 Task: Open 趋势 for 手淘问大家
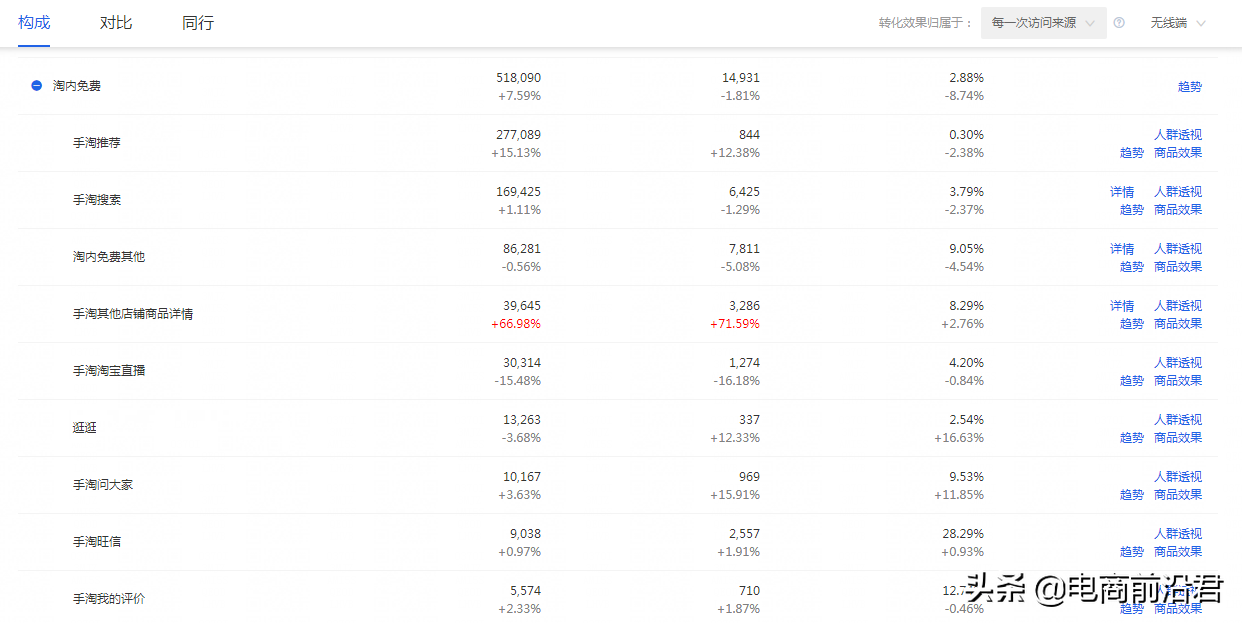click(1132, 495)
